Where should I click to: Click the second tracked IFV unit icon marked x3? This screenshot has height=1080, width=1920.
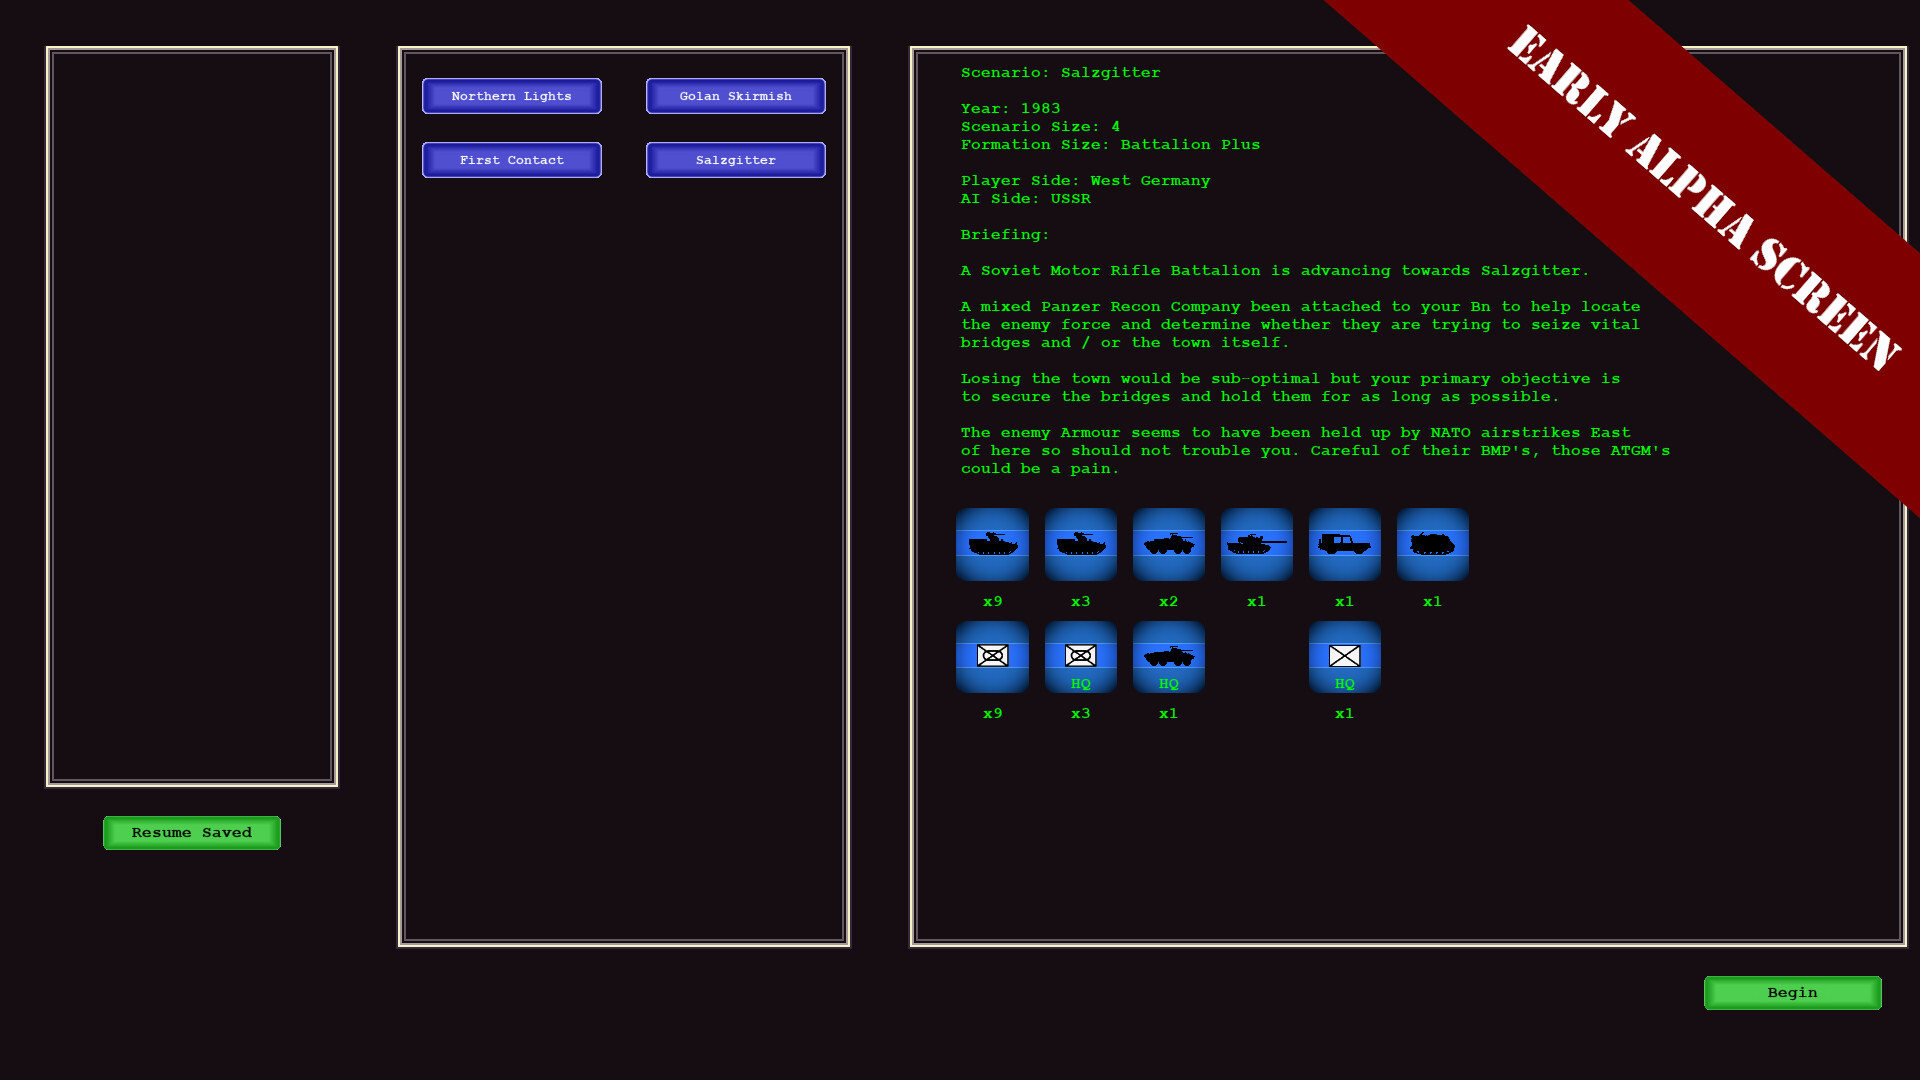(1080, 545)
